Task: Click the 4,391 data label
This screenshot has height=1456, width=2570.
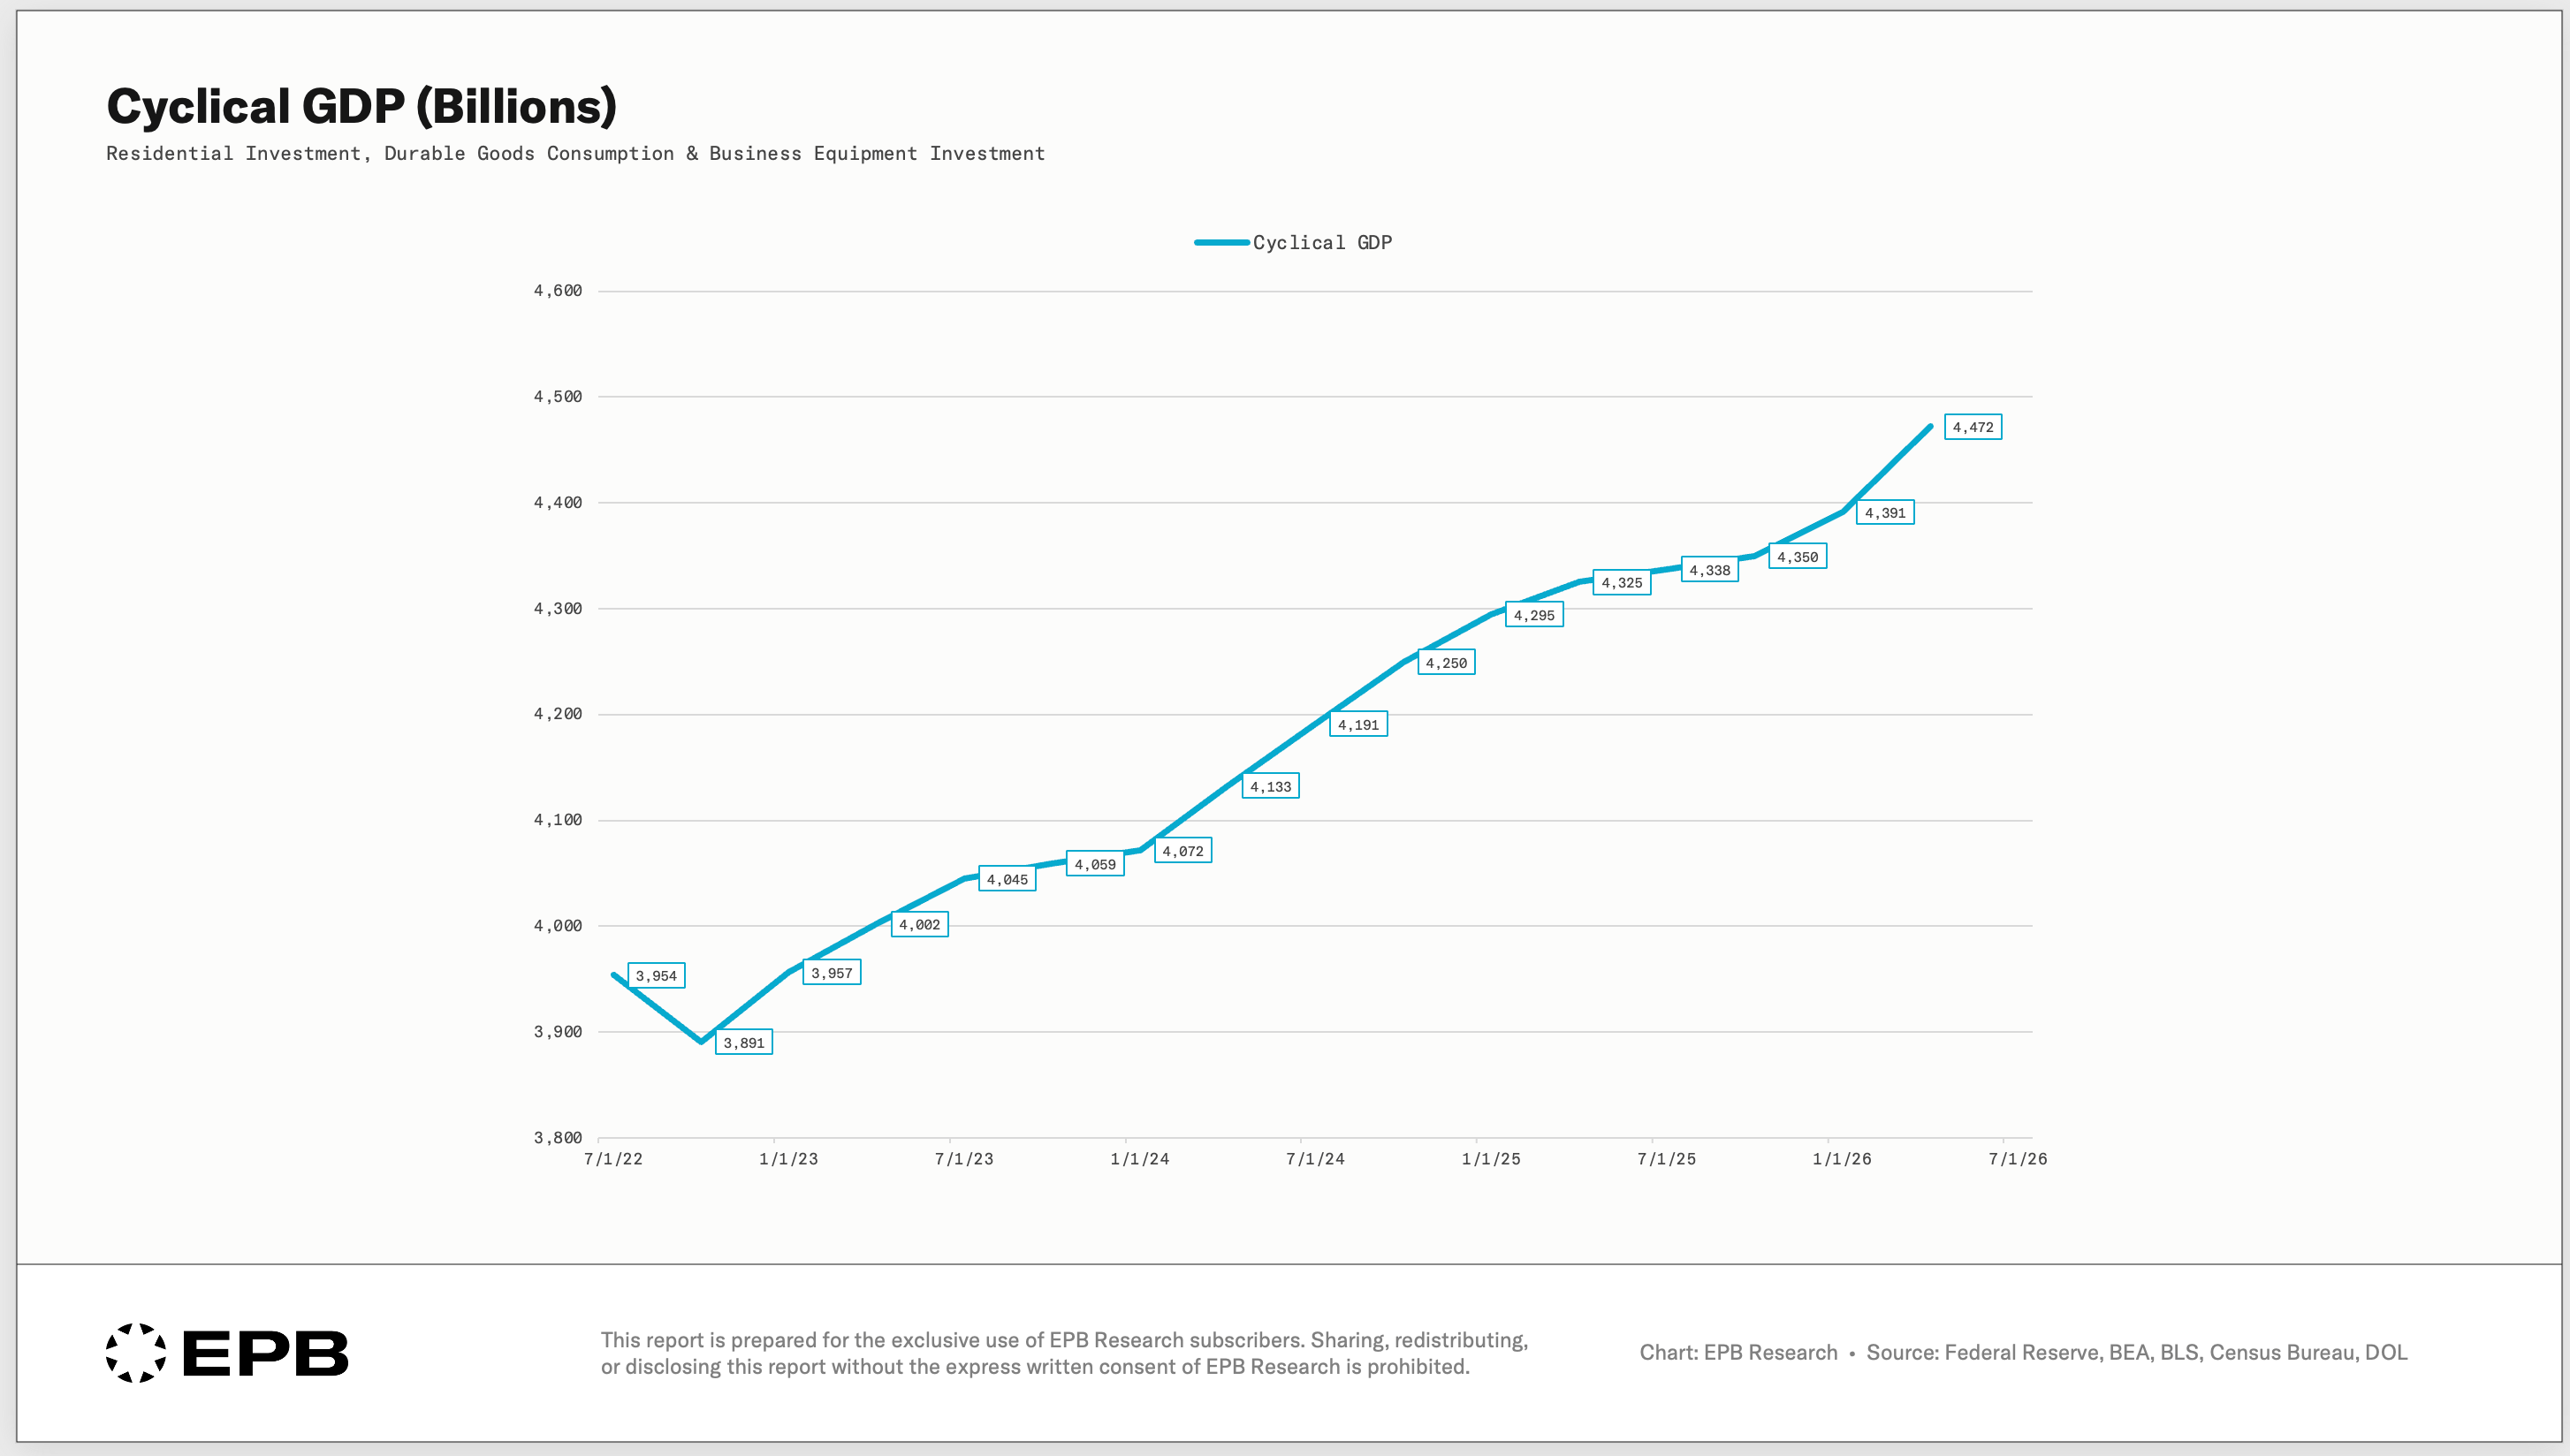Action: click(1885, 513)
